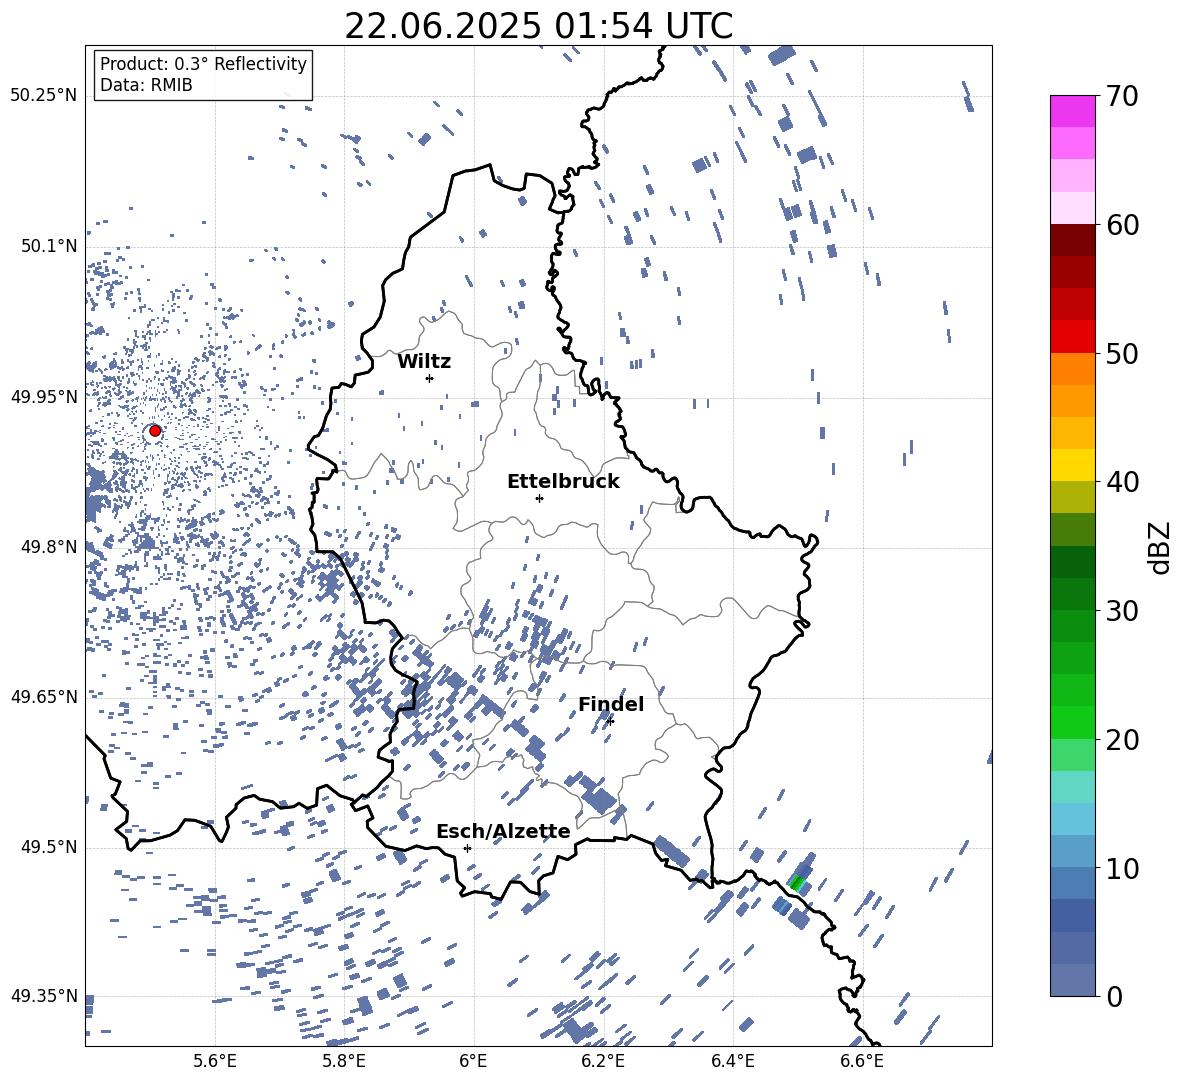
Task: Click the Findel city label
Action: (611, 704)
